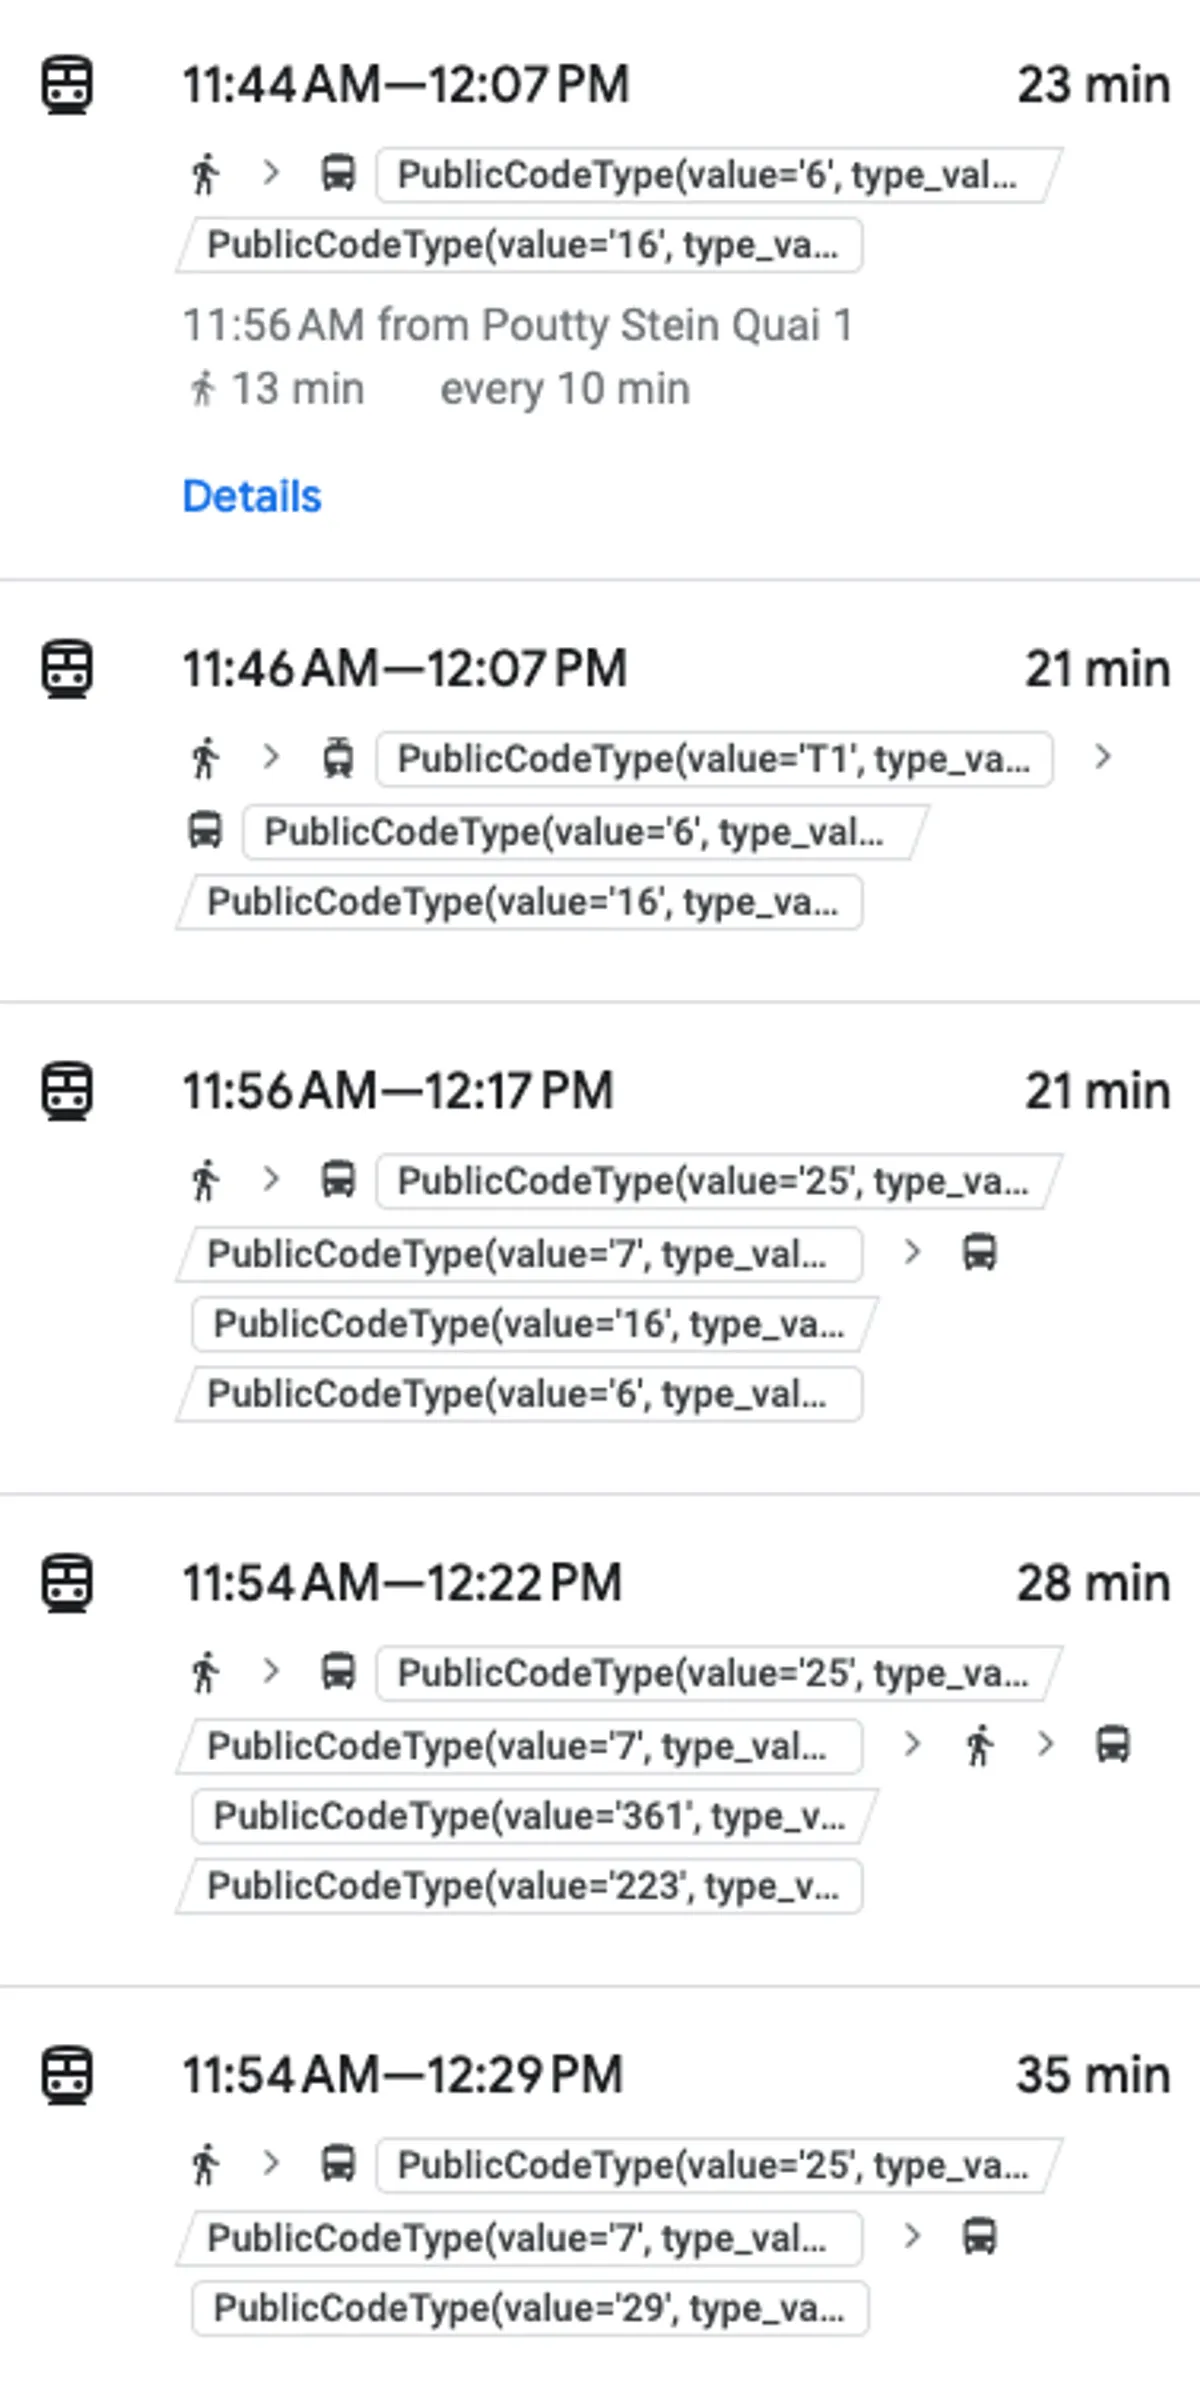Click the line 29 badge
1200x2384 pixels.
[x=530, y=2308]
